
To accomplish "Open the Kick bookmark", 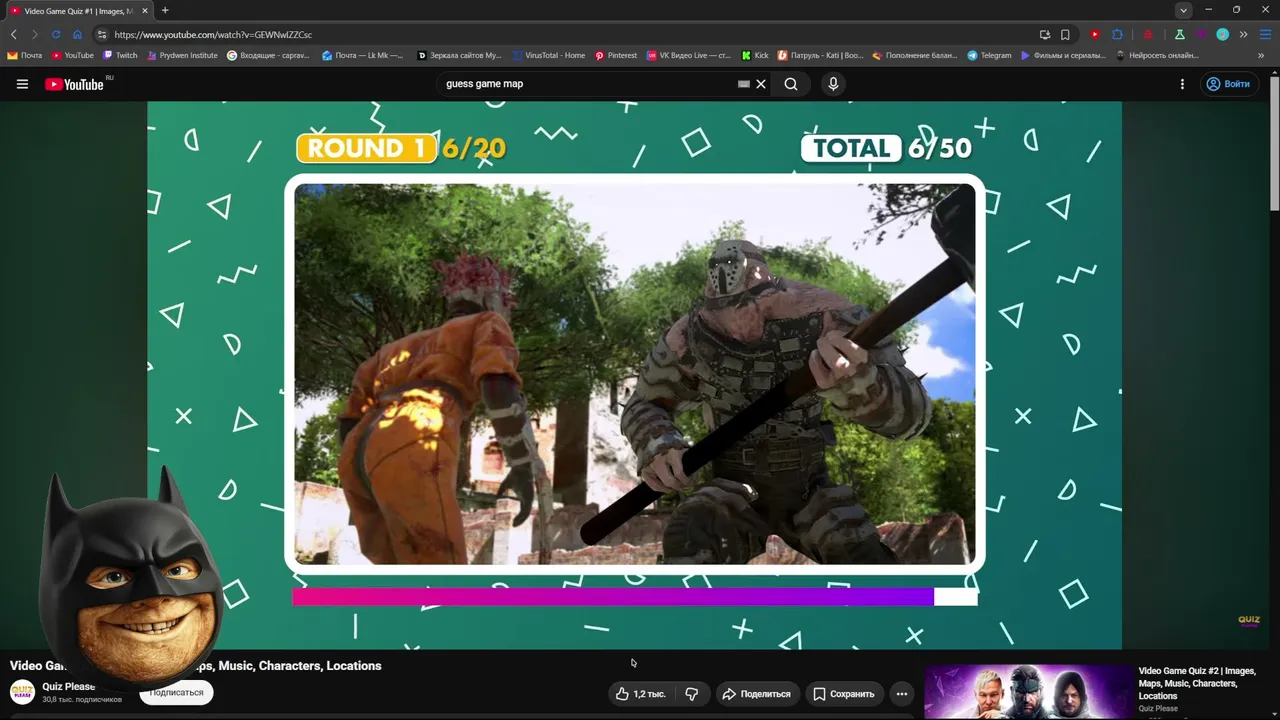I will point(755,55).
